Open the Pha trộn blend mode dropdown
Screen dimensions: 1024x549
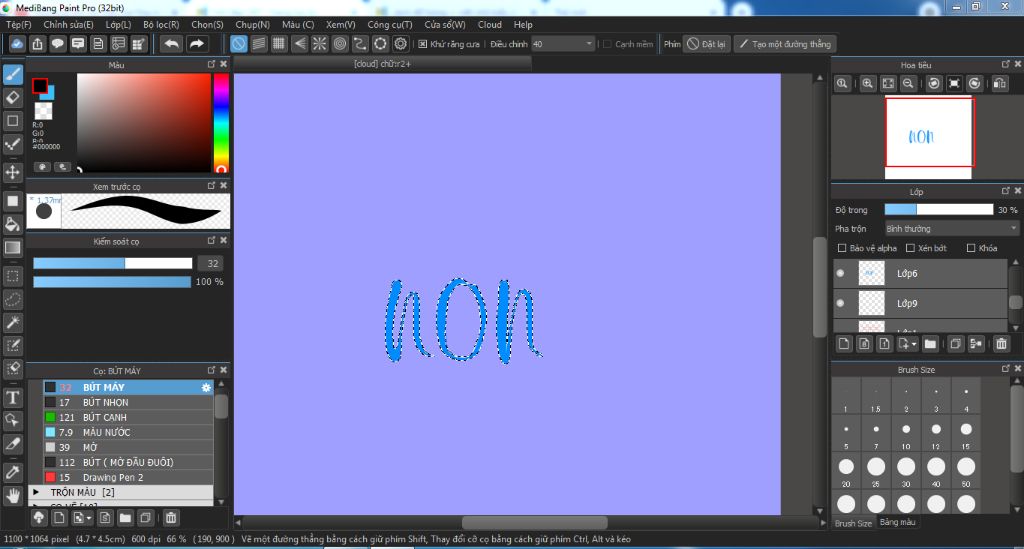click(952, 228)
